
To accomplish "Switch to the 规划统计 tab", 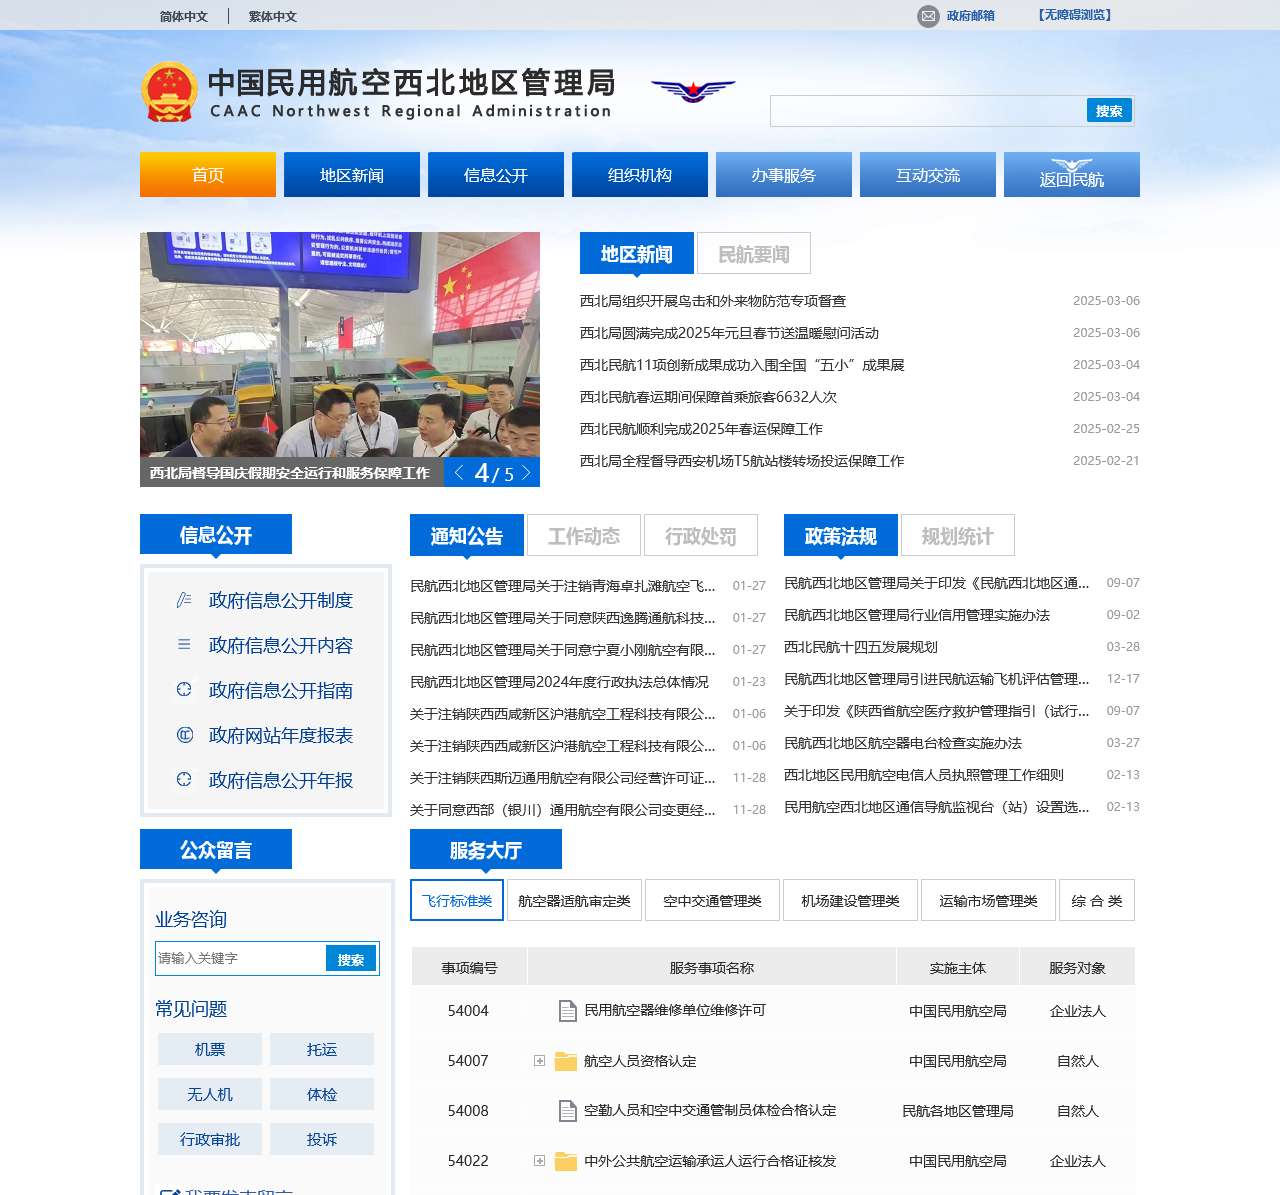I will (958, 536).
